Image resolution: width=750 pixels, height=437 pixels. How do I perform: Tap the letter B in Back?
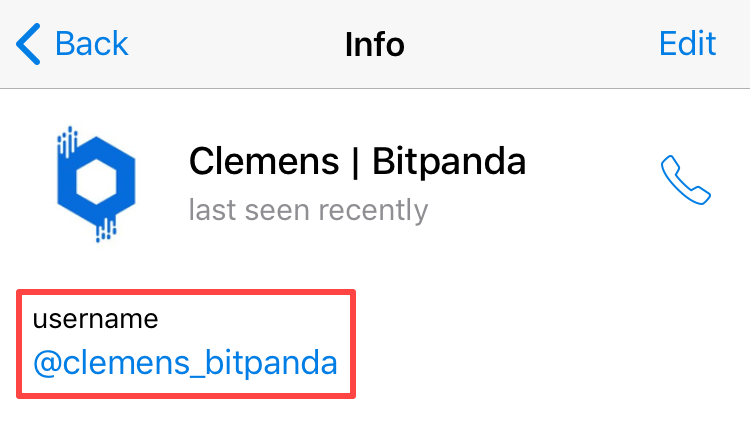coord(65,44)
